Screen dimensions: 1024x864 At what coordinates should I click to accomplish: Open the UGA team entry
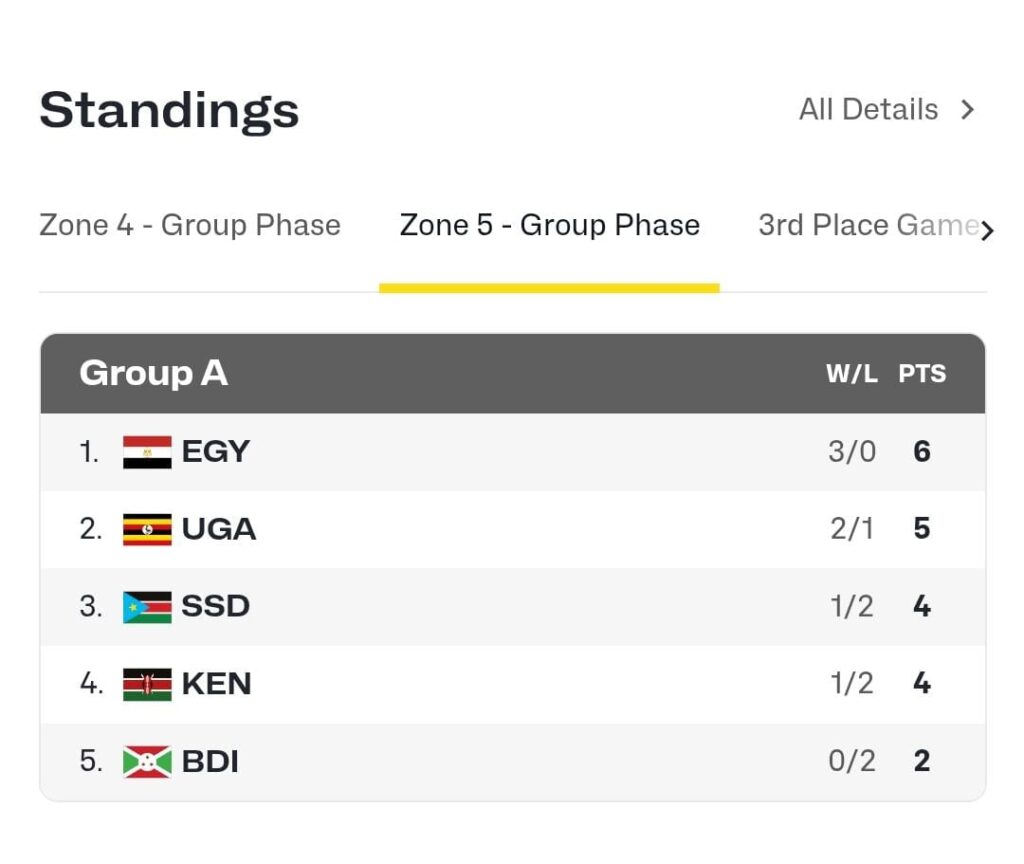coord(219,529)
